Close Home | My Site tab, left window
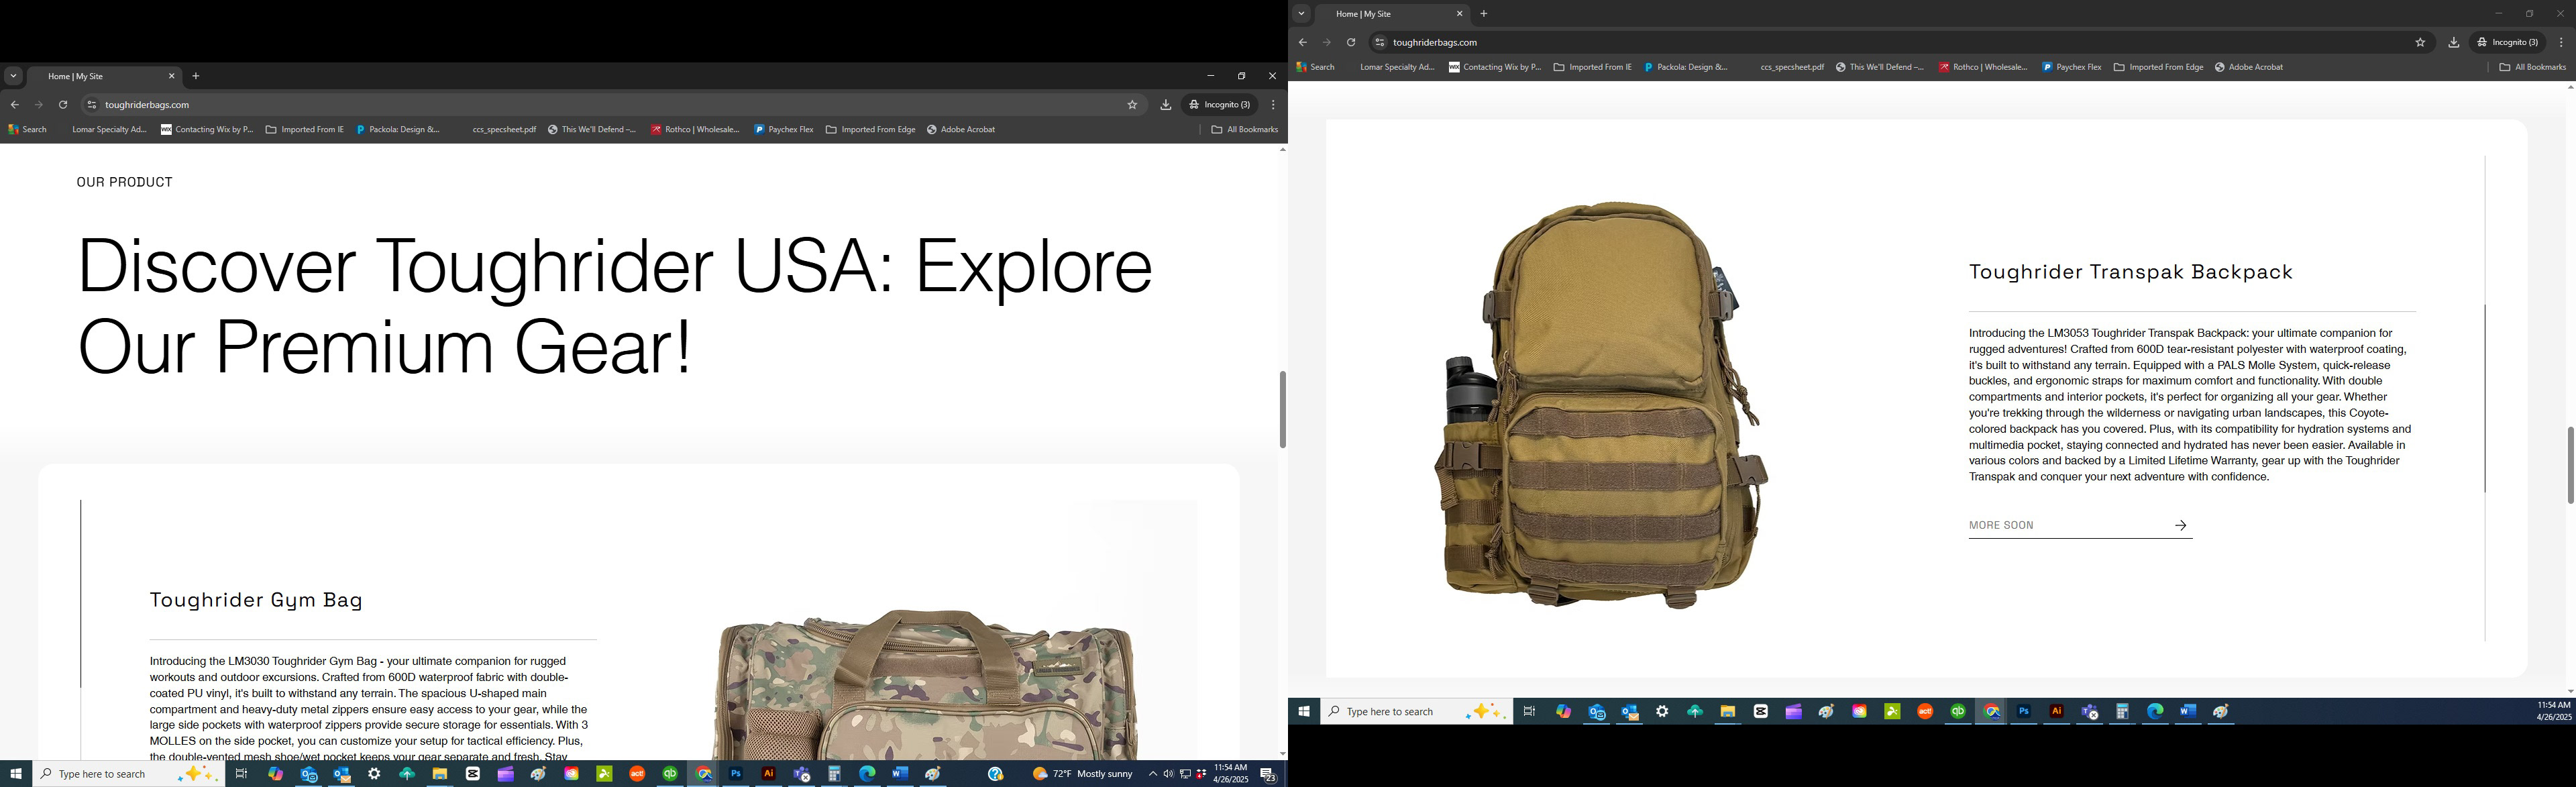This screenshot has width=2576, height=787. [172, 76]
